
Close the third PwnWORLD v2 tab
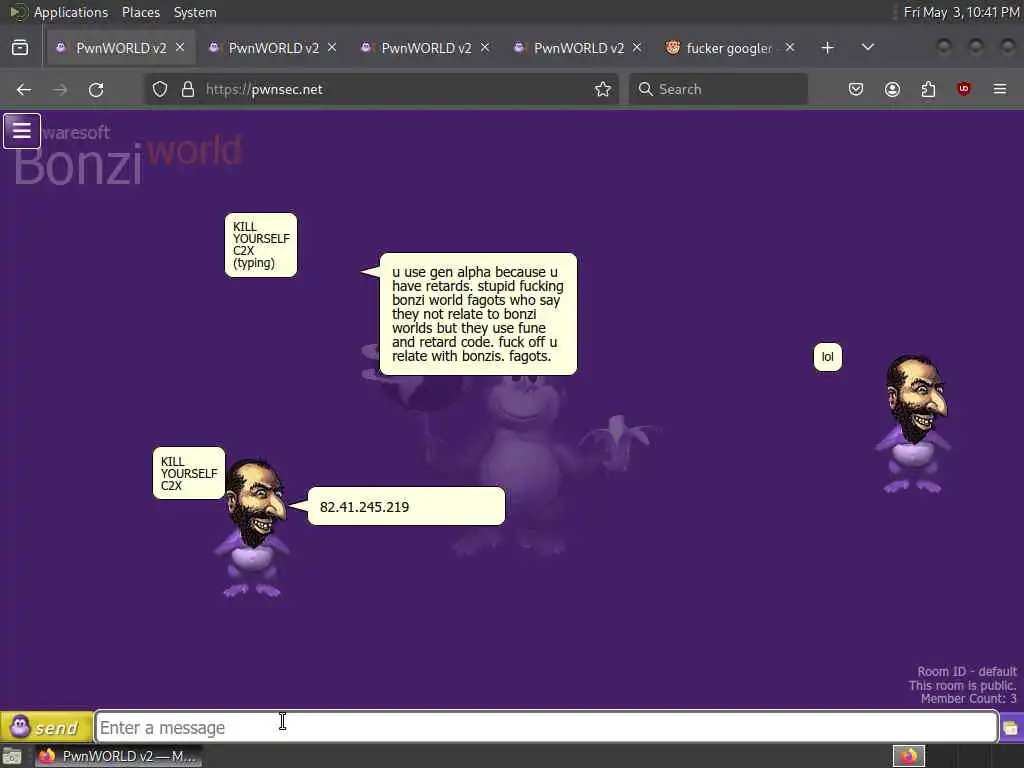click(485, 48)
